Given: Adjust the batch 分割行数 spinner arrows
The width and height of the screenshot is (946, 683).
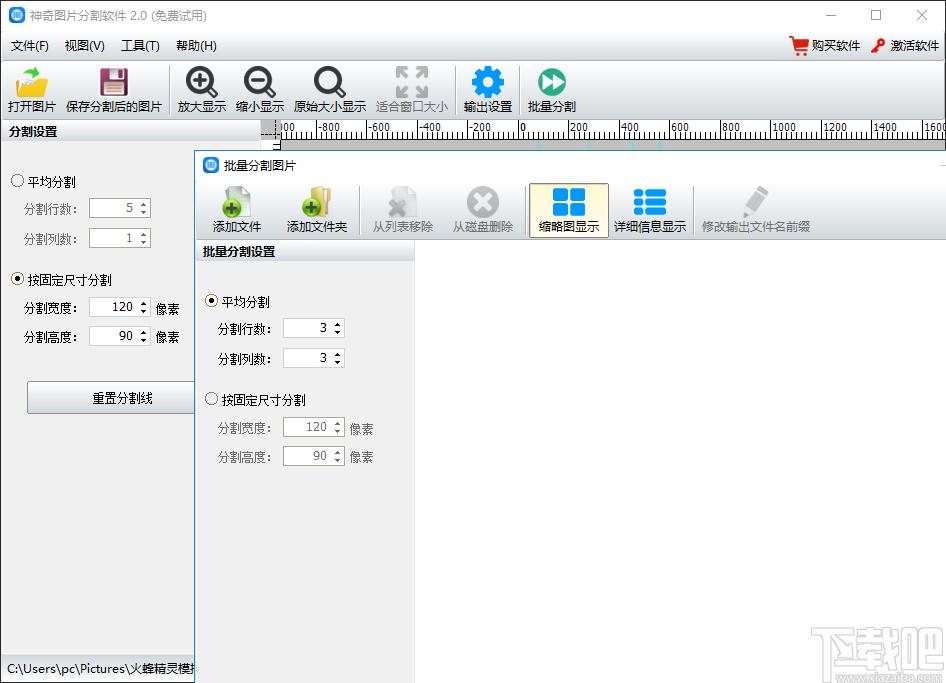Looking at the screenshot, I should tap(337, 328).
